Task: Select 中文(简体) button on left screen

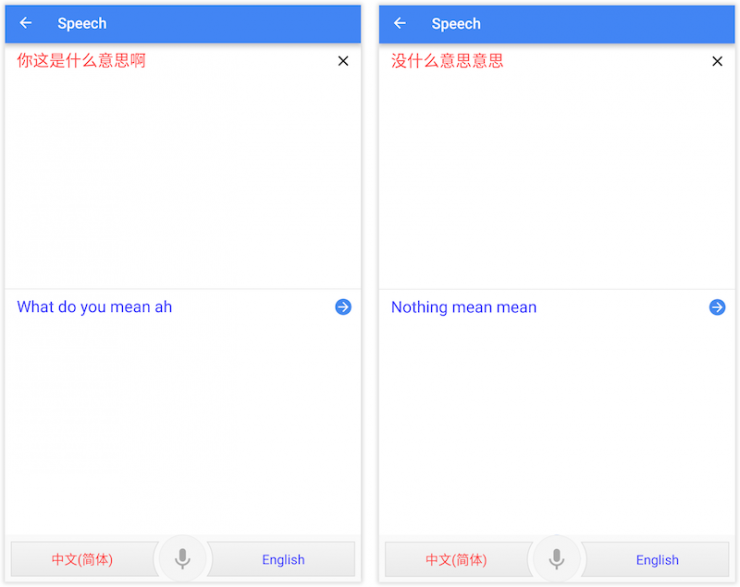Action: 84,559
